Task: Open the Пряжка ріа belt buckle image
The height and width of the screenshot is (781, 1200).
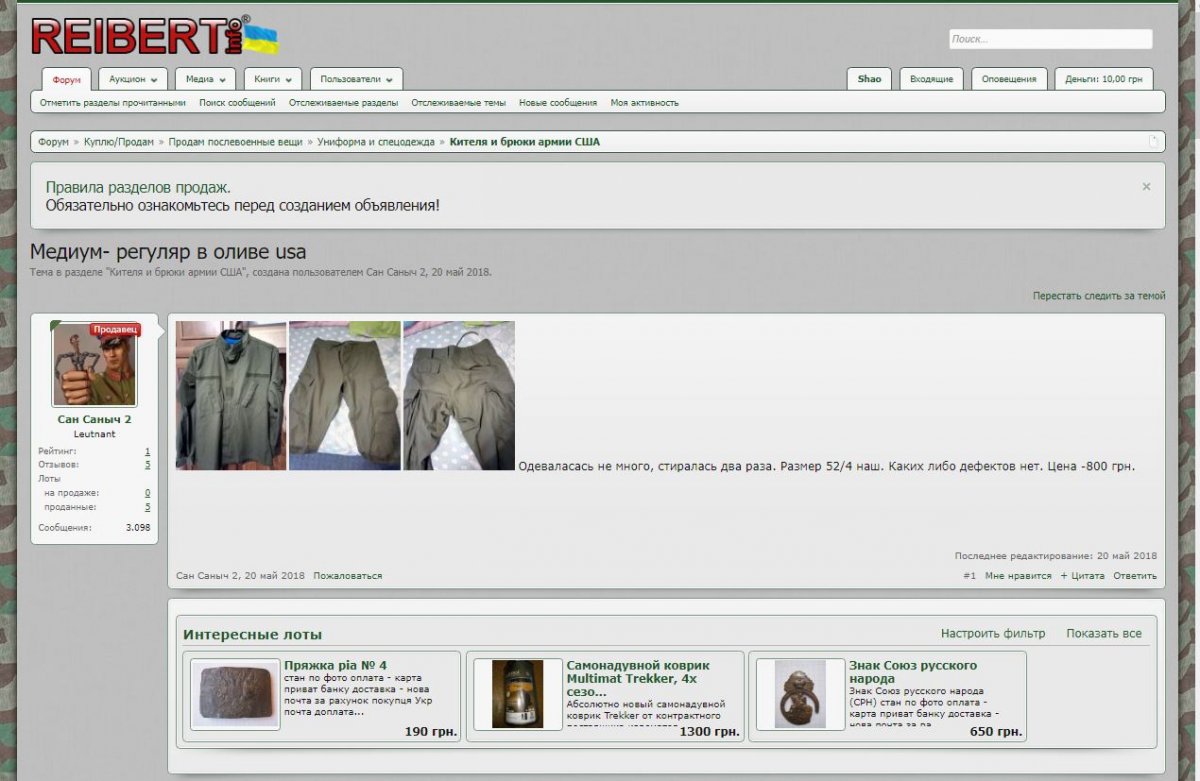Action: click(x=236, y=694)
